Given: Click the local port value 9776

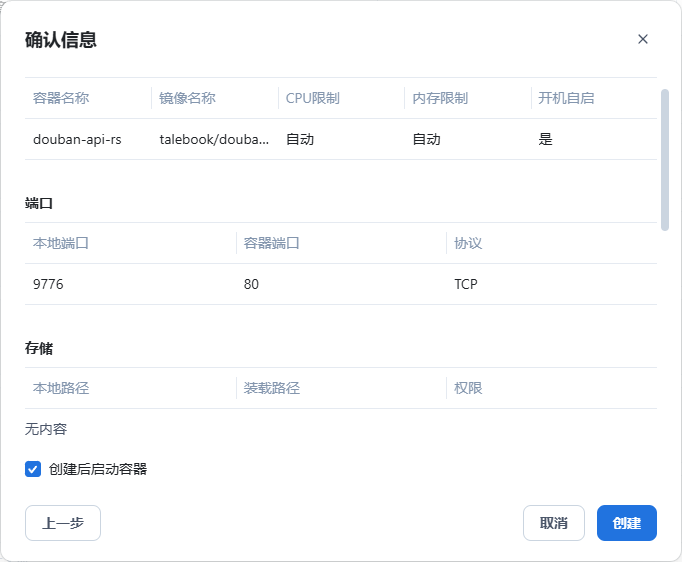Looking at the screenshot, I should pos(48,284).
